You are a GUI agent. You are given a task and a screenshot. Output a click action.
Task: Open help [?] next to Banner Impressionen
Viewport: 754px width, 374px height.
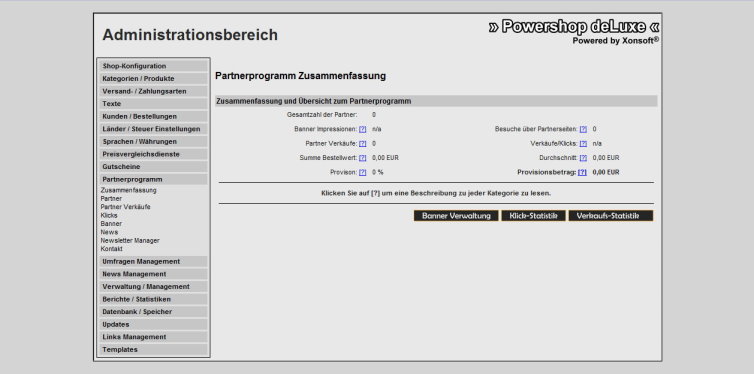pyautogui.click(x=363, y=129)
